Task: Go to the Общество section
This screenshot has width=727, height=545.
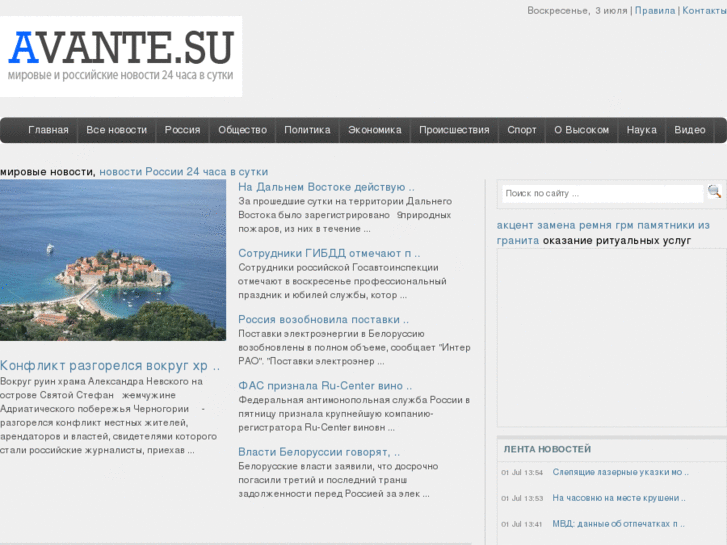Action: (x=242, y=130)
